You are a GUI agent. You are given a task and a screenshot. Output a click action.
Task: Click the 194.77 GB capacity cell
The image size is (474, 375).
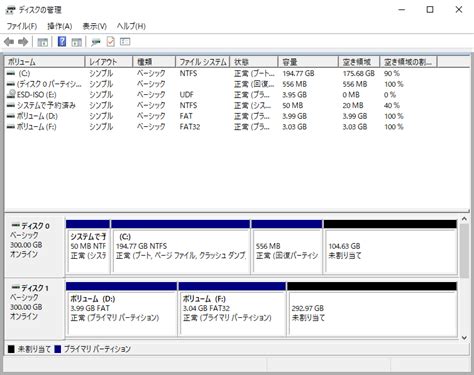(x=299, y=73)
